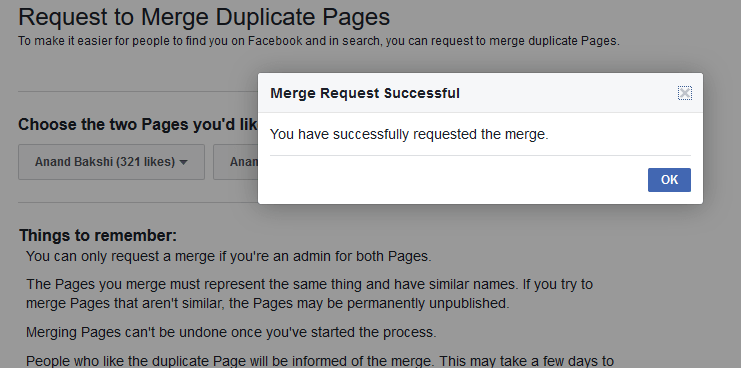
Task: Click the Choose the two Pages heading
Action: [138, 125]
